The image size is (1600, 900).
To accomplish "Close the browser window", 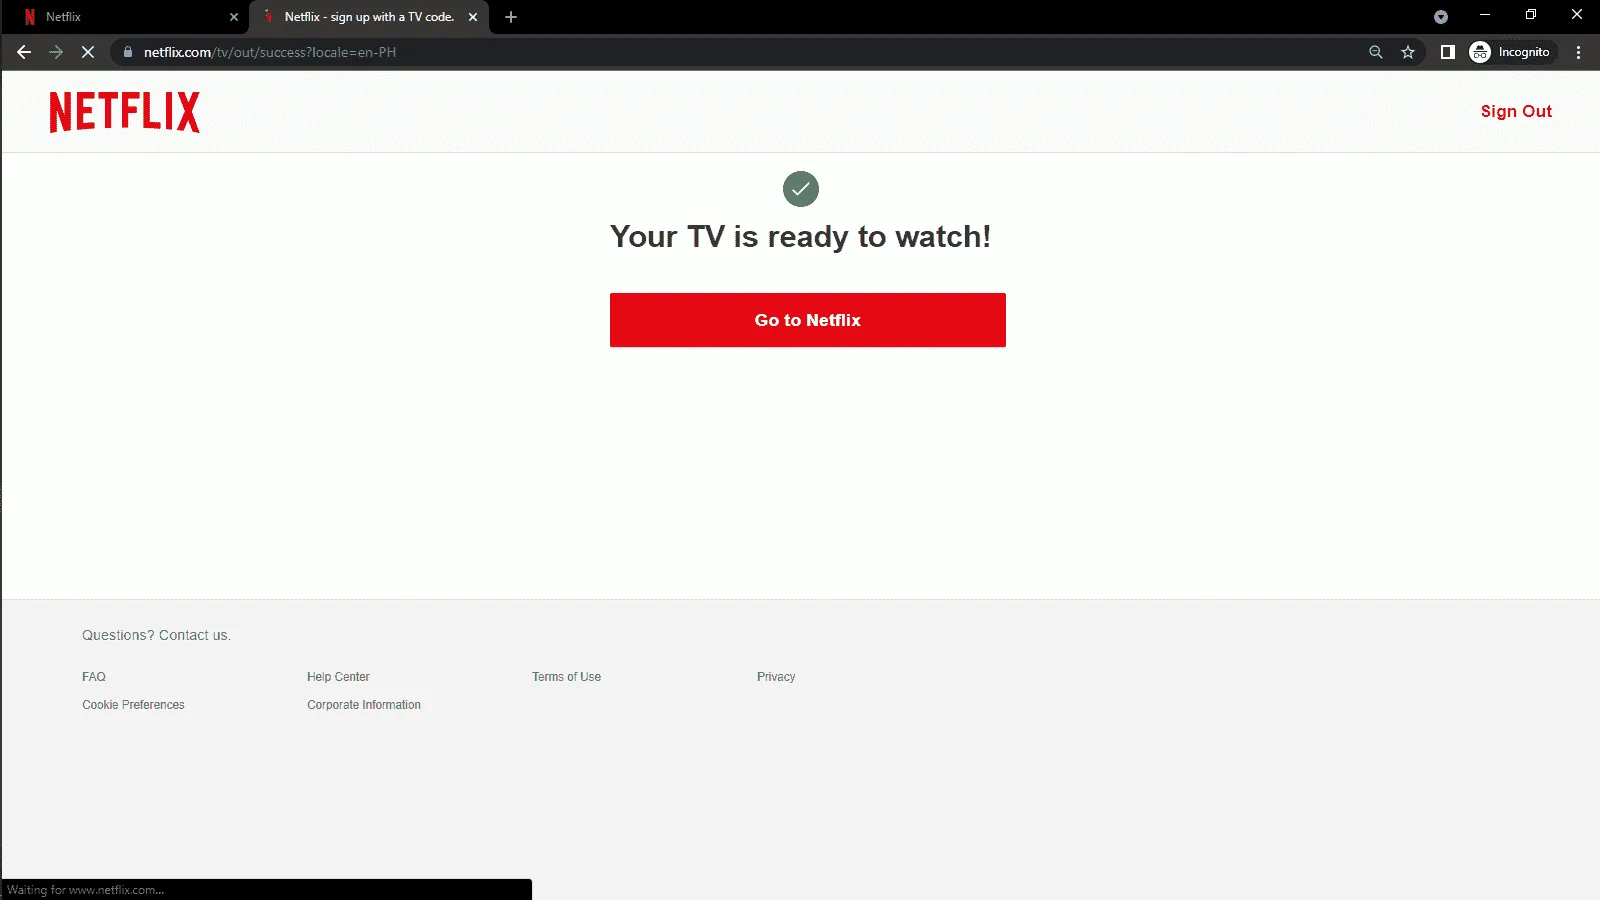I will (1577, 14).
